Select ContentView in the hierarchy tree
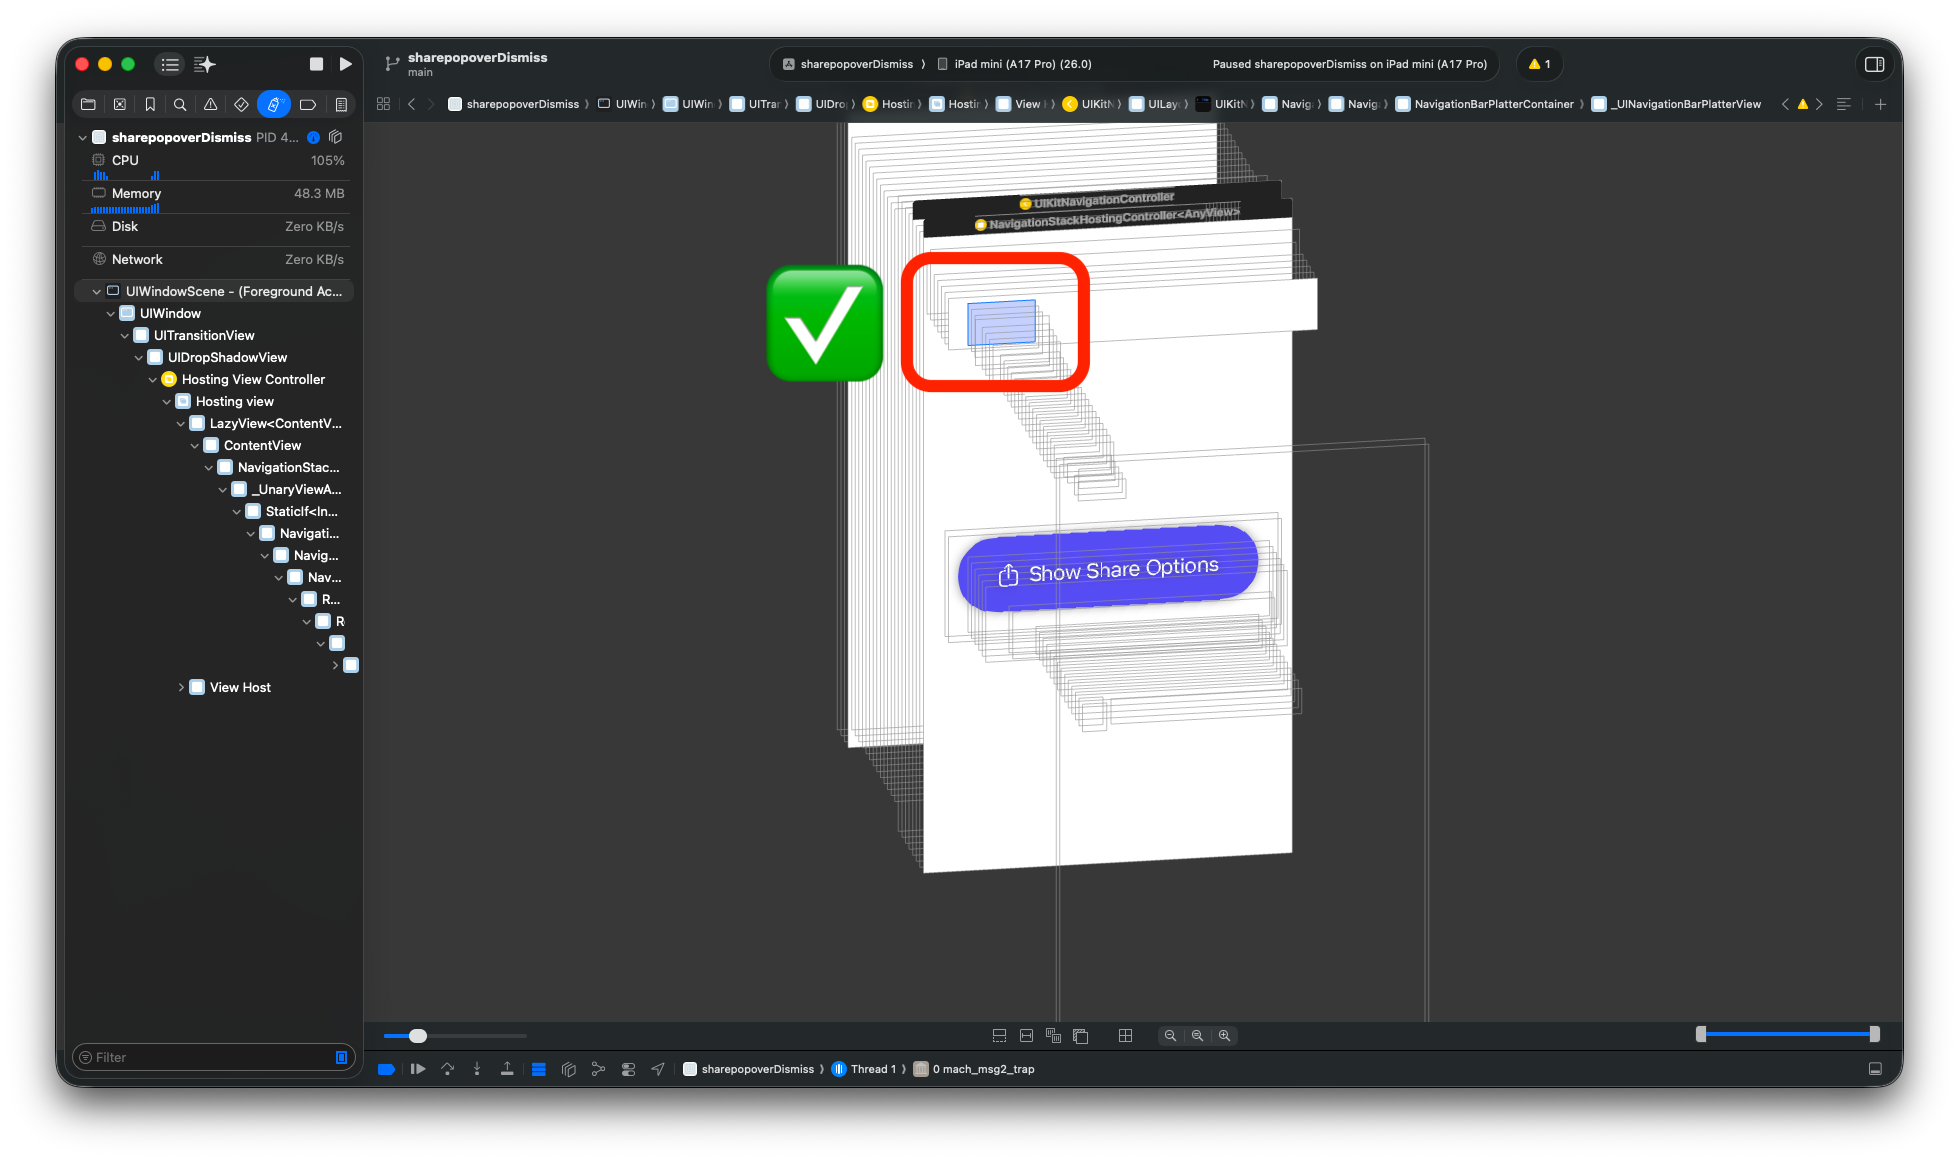Image resolution: width=1959 pixels, height=1161 pixels. click(262, 445)
